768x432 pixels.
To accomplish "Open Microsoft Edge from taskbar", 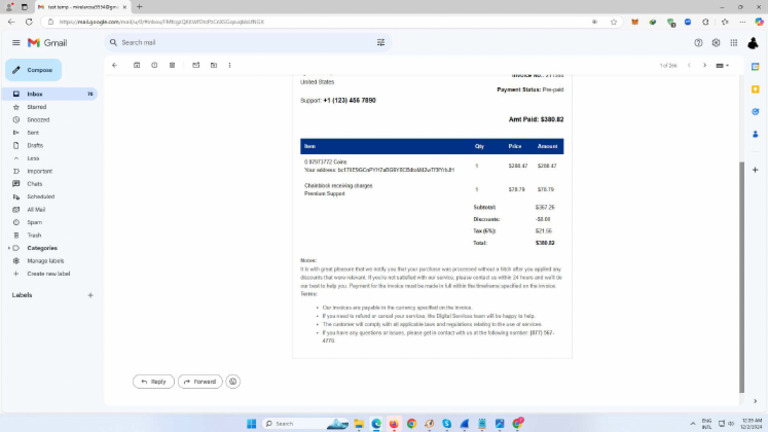I will coord(376,424).
